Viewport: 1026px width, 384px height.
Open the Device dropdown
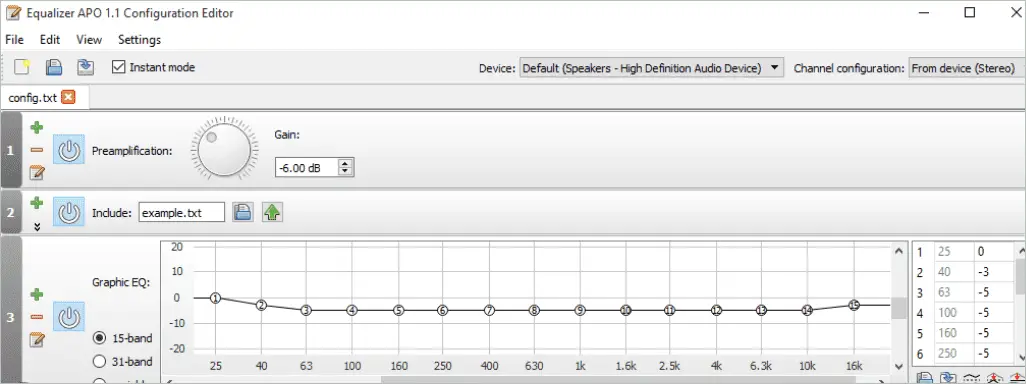(651, 68)
